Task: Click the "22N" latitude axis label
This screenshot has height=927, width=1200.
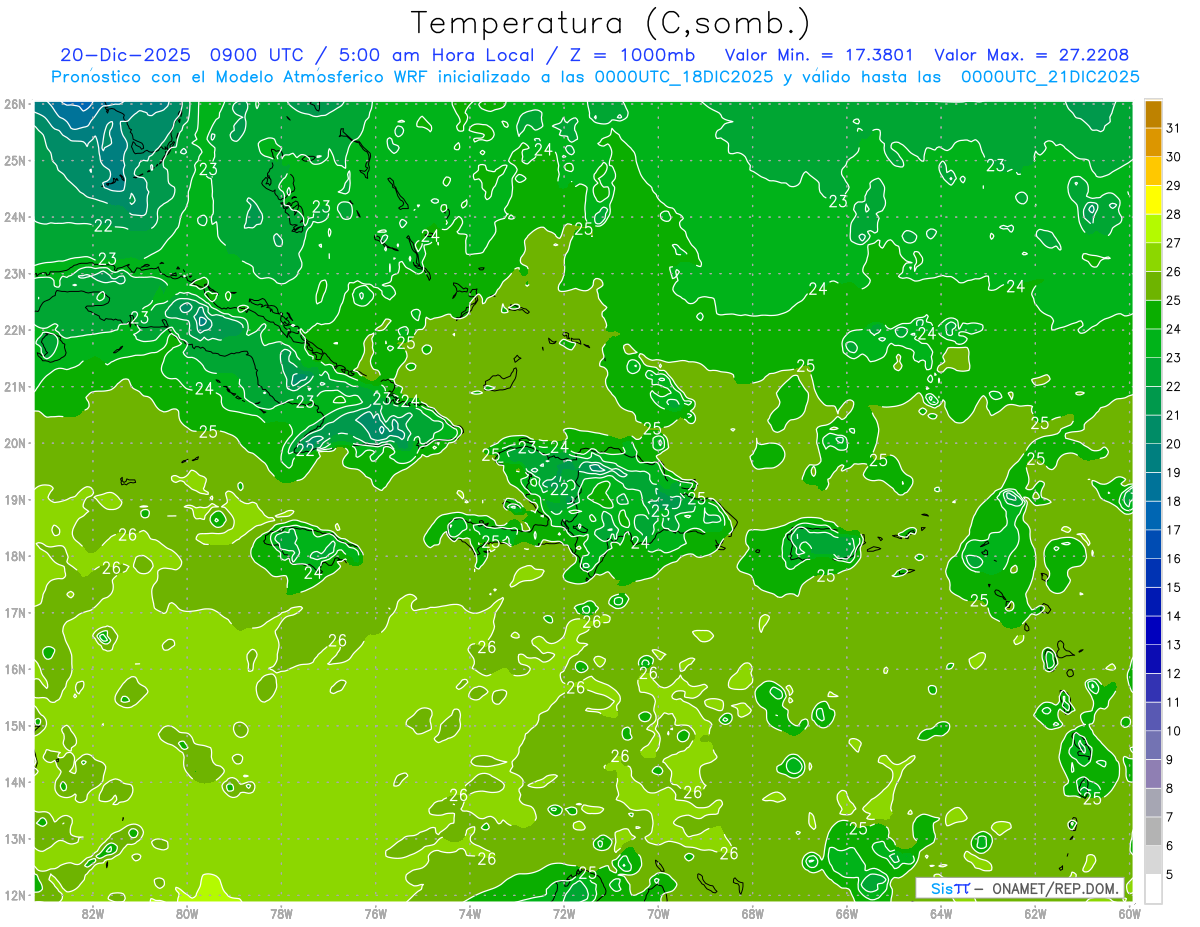Action: (x=14, y=330)
